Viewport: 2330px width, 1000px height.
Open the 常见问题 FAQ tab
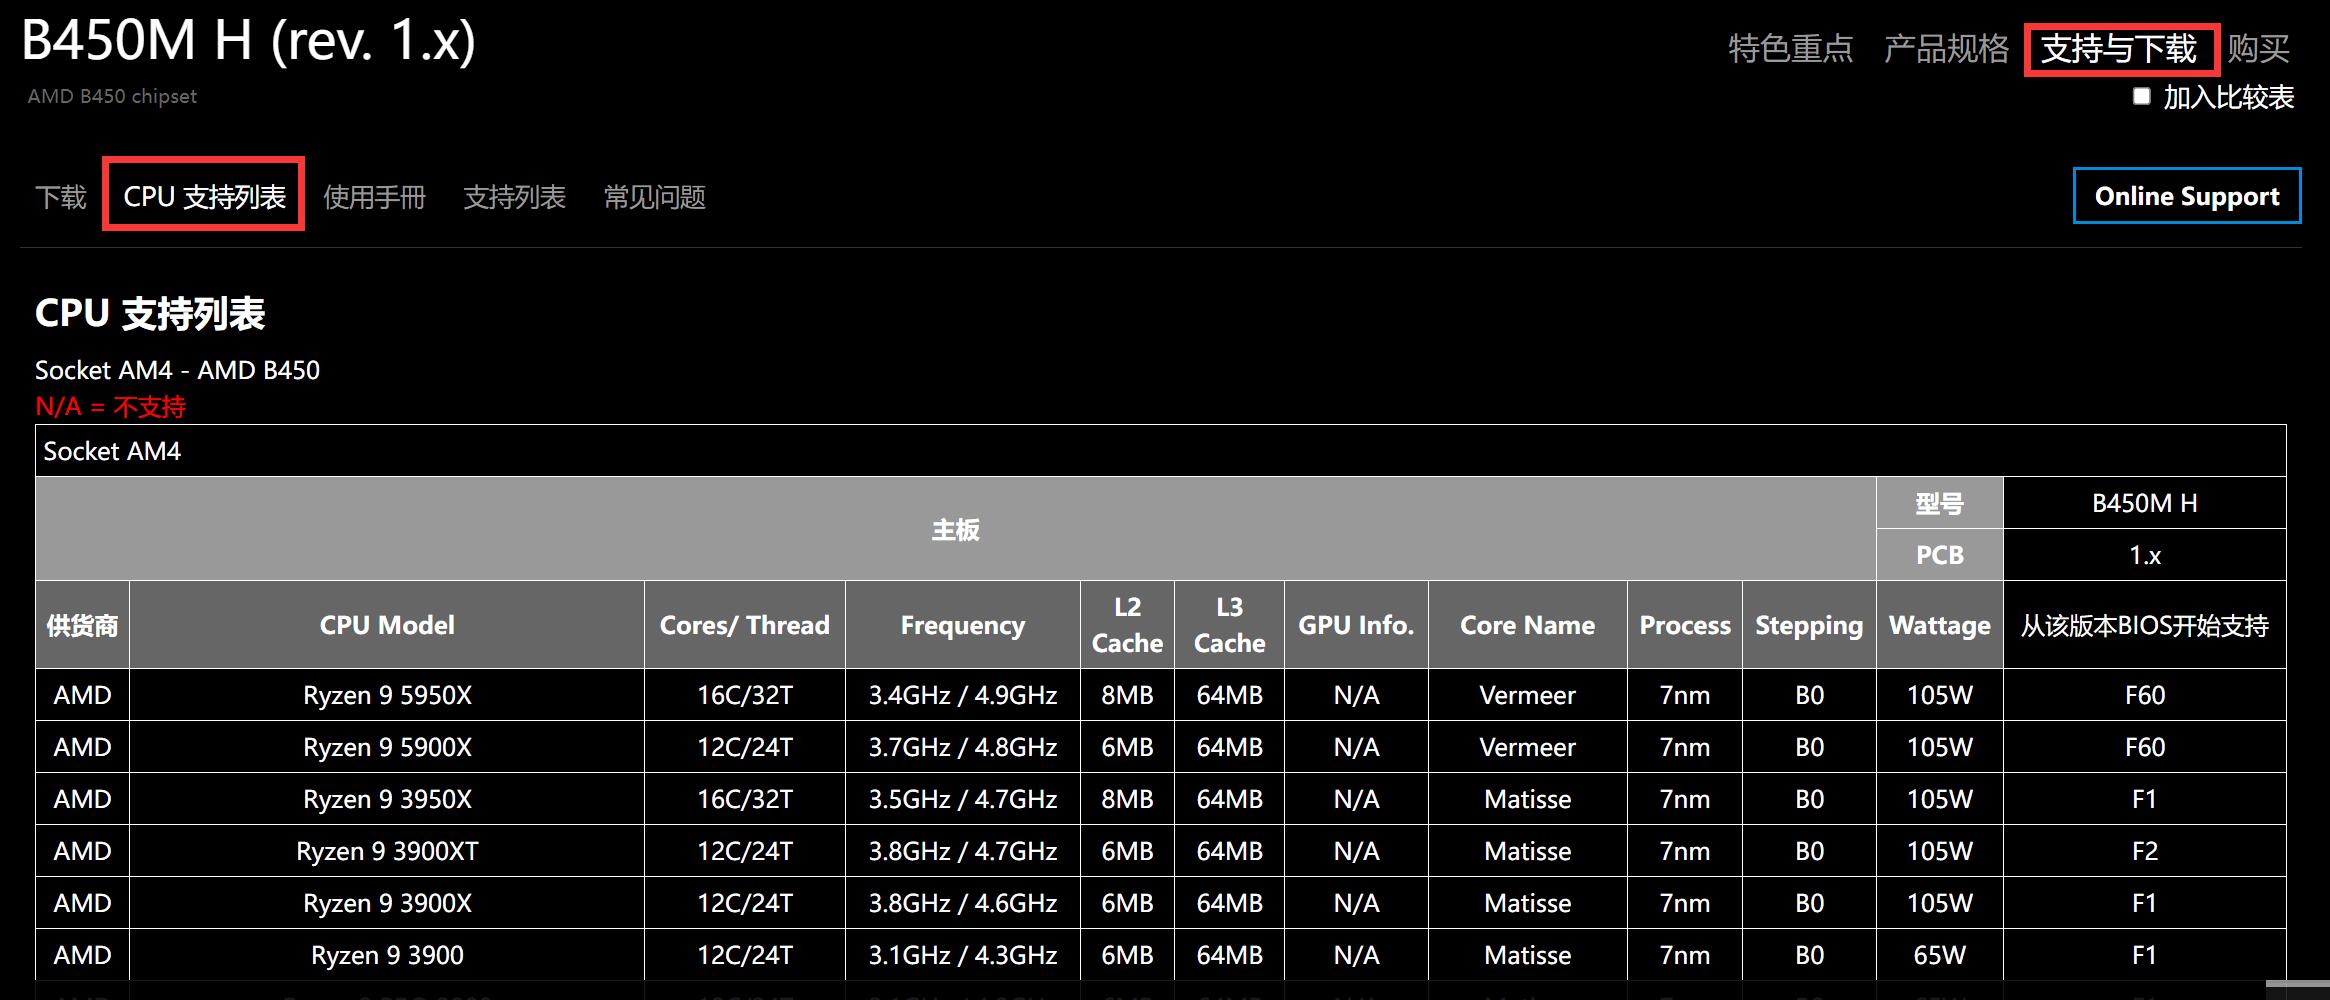coord(653,196)
